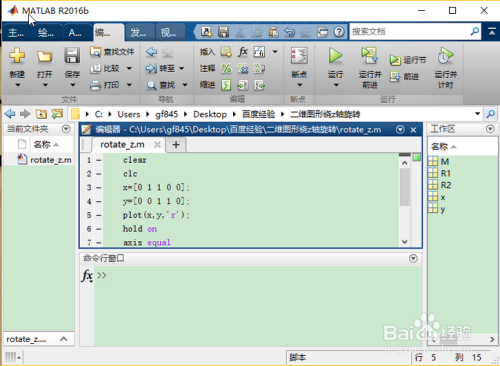500x366 pixels.
Task: Click the editor vertical scrollbar down arrow
Action: tap(405, 242)
